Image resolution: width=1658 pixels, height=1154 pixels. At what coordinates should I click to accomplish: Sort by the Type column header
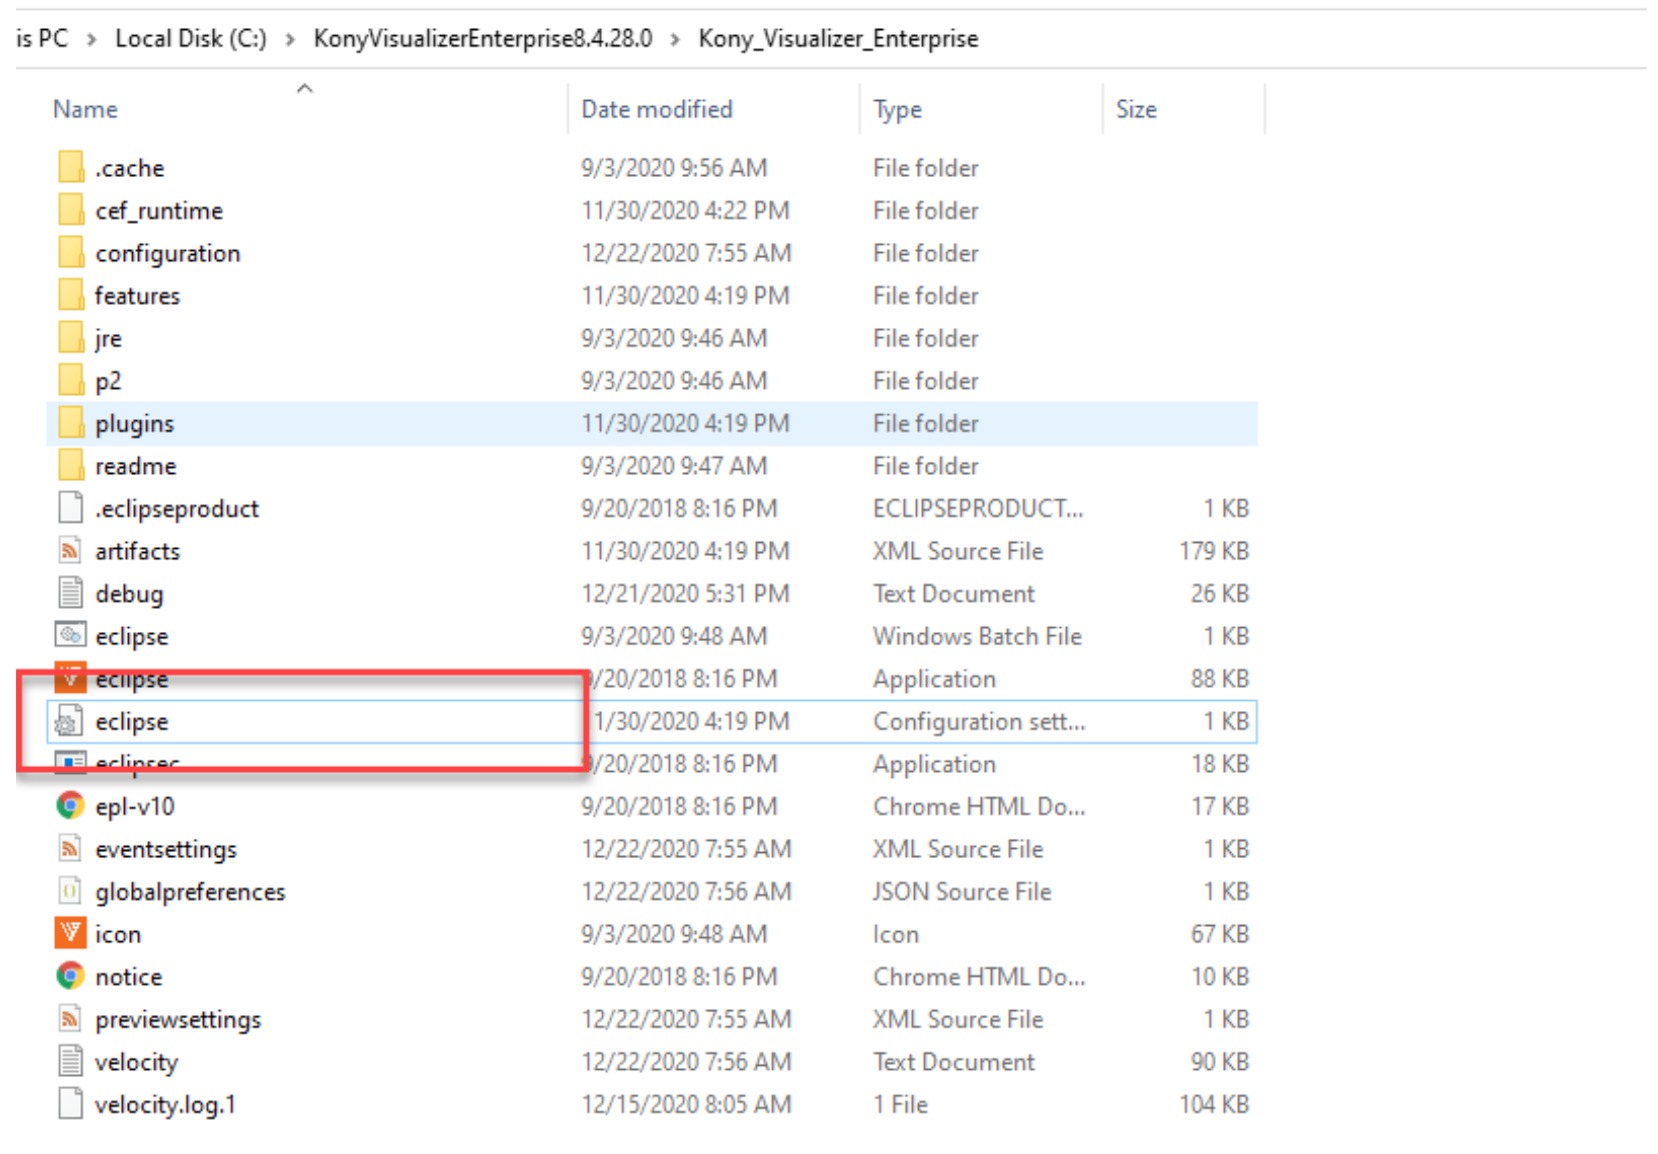click(897, 109)
